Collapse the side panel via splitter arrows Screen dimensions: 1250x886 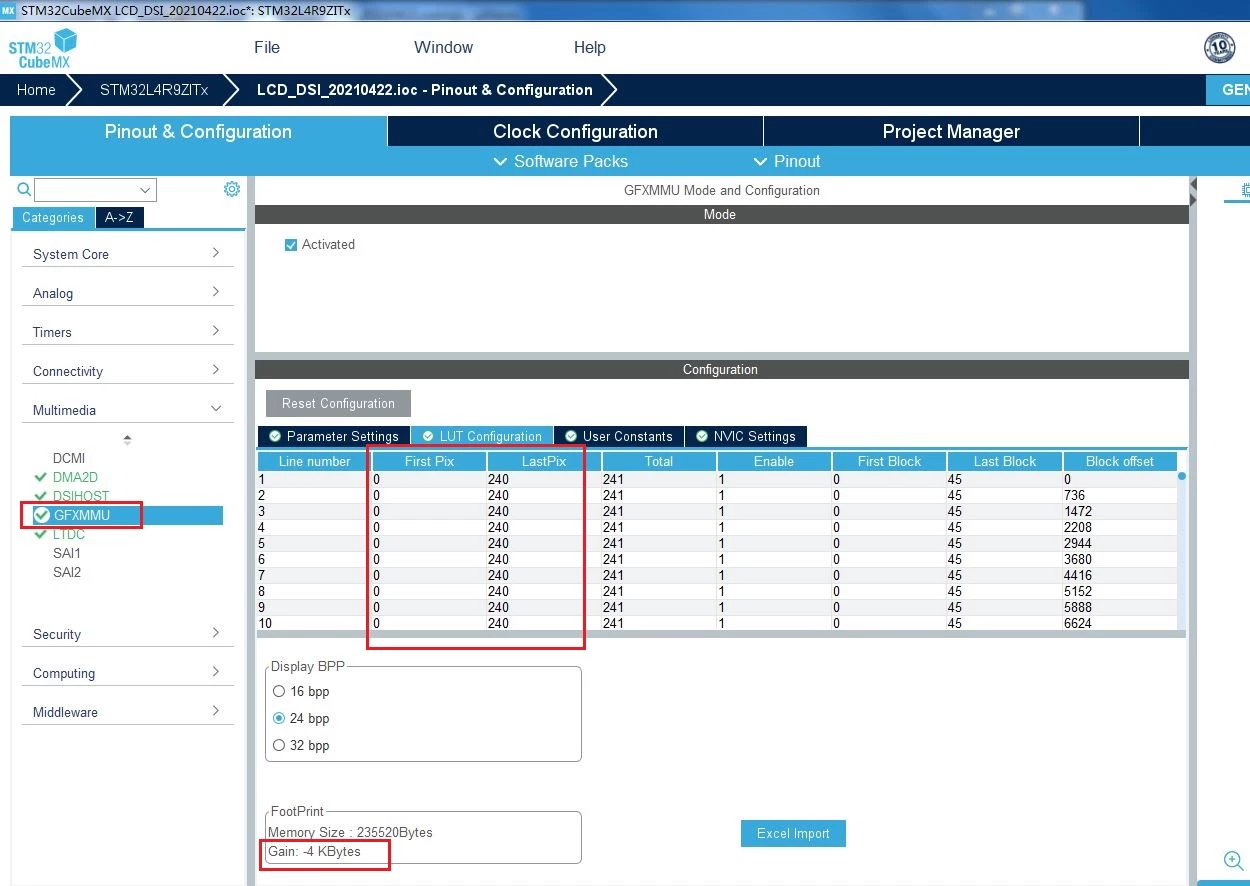tap(1193, 193)
